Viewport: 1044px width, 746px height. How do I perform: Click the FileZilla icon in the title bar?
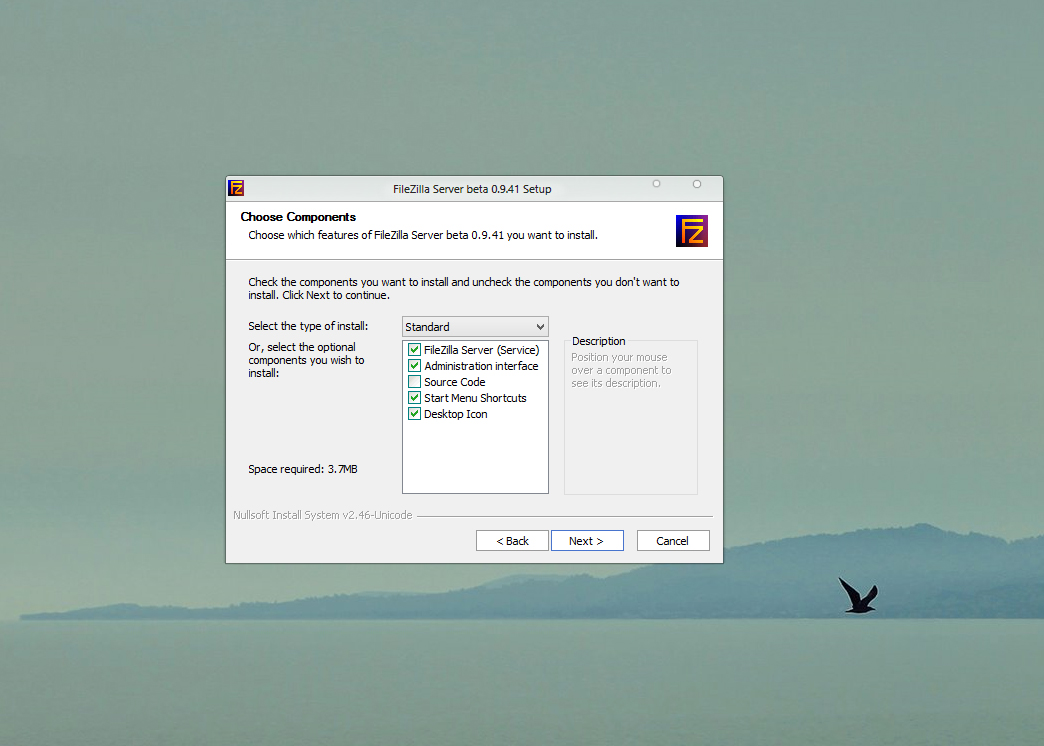[236, 188]
